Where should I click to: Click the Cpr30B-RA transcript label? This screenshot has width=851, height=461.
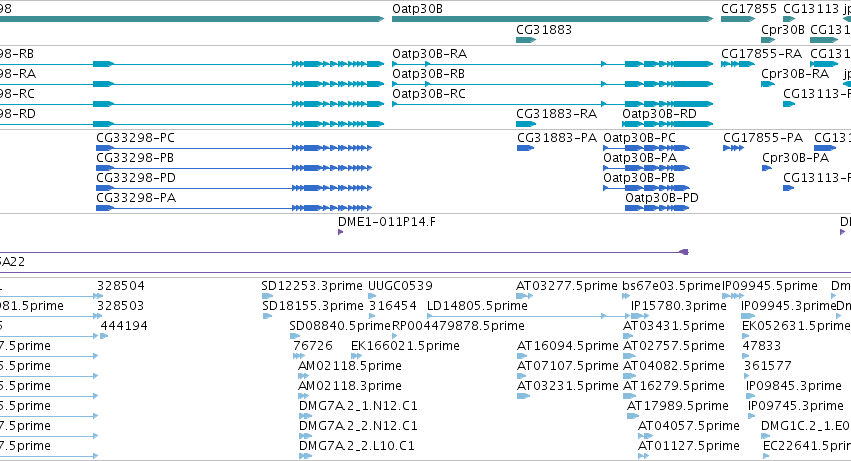tap(795, 74)
